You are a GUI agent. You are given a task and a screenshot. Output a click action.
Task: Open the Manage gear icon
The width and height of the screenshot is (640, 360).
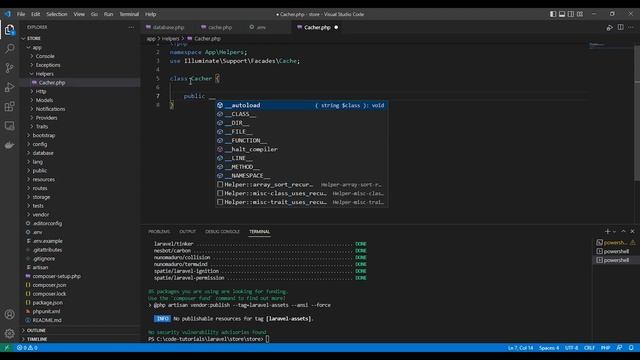(9, 333)
